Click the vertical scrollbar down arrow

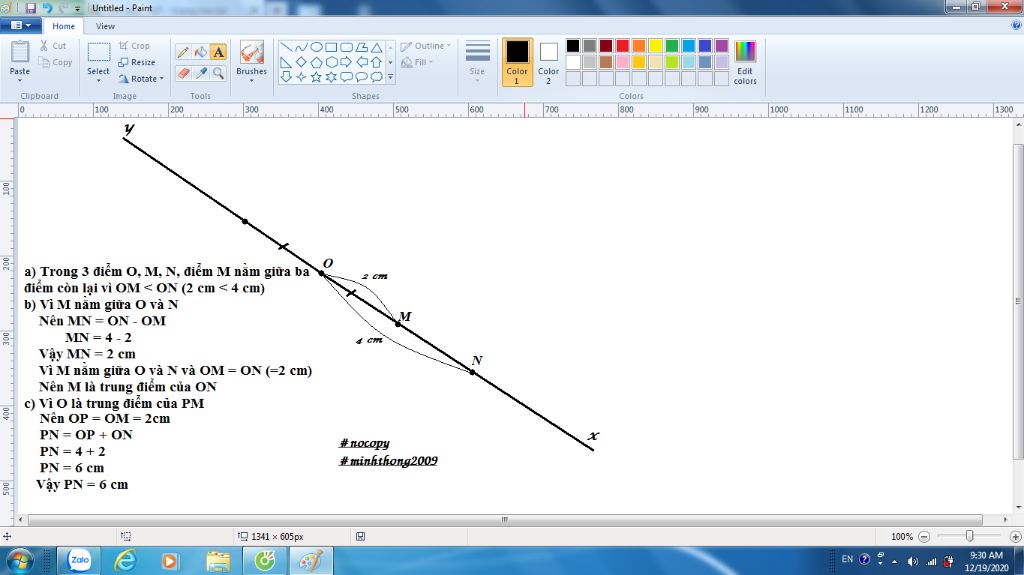click(1018, 508)
